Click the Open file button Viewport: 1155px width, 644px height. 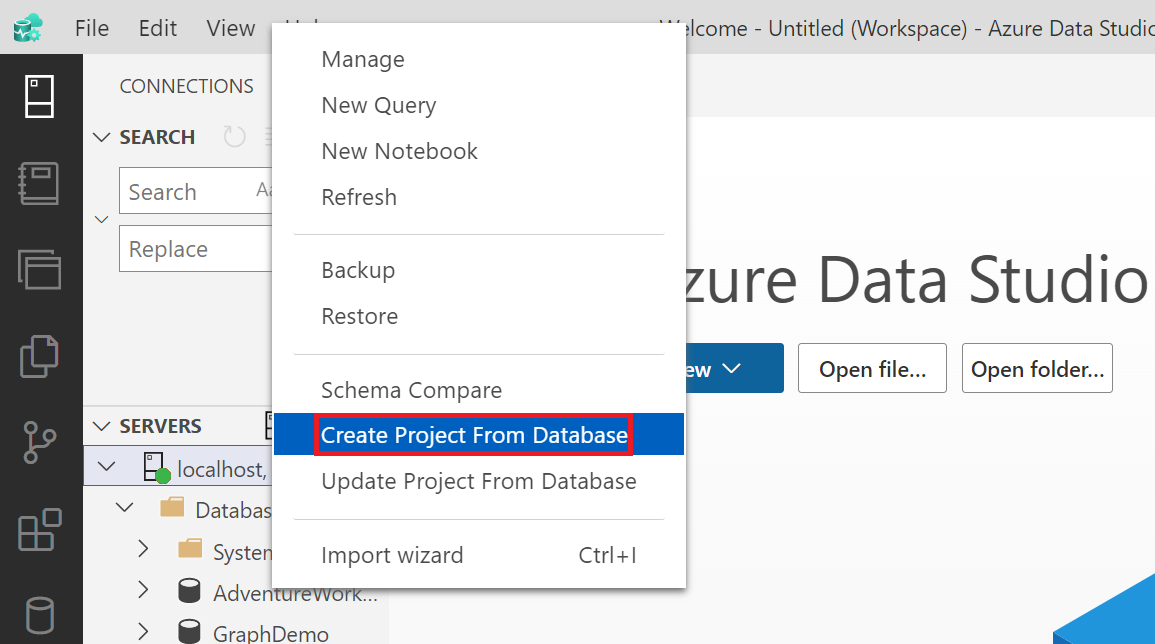tap(871, 368)
